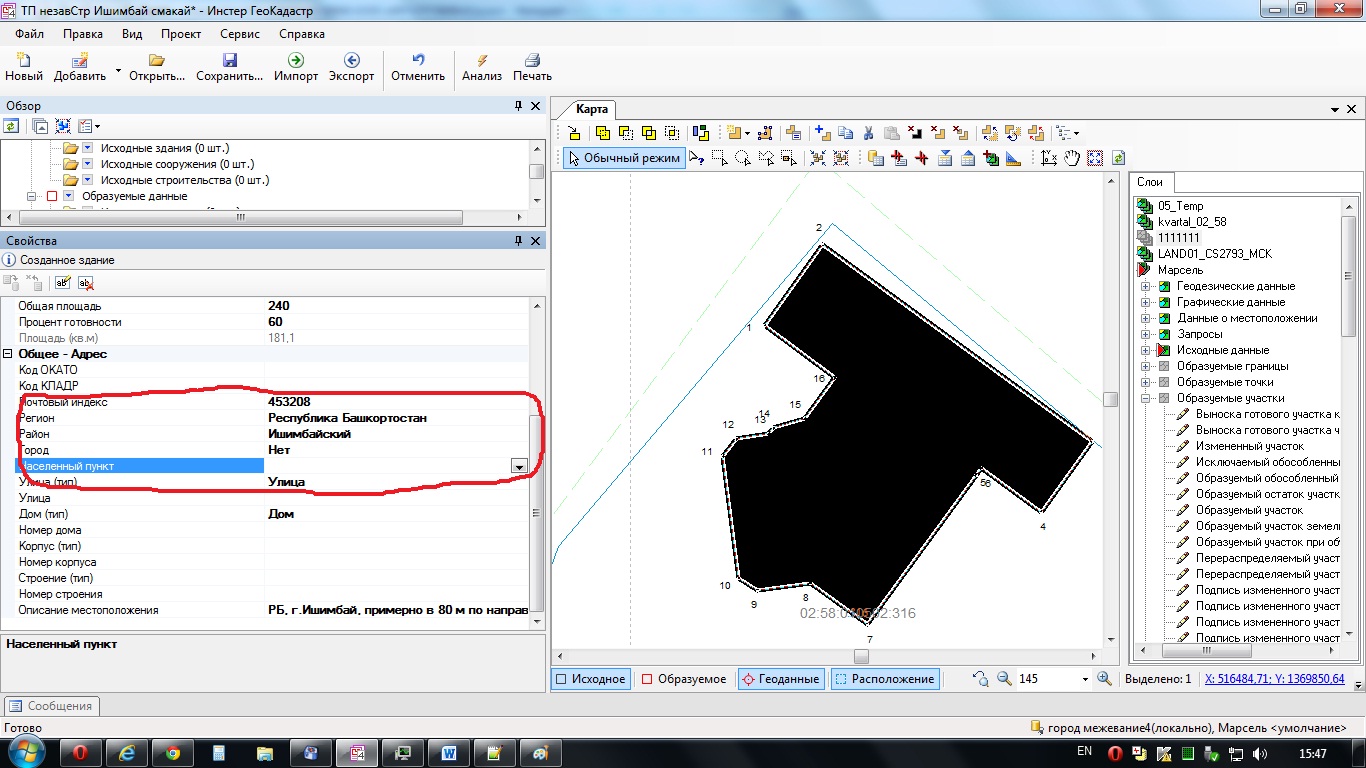Click the clear property text icon

(86, 283)
